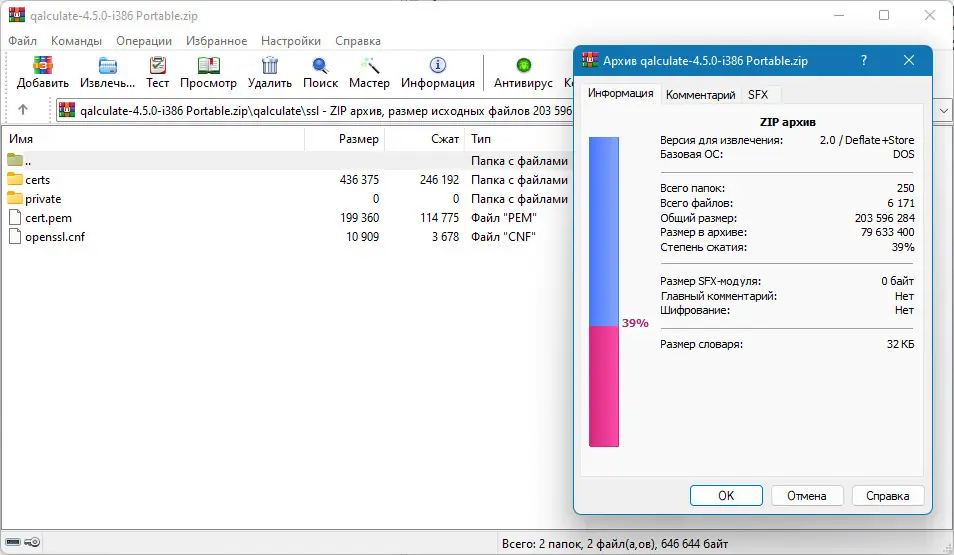
Task: Sort by the Имя column header
Action: (153, 139)
